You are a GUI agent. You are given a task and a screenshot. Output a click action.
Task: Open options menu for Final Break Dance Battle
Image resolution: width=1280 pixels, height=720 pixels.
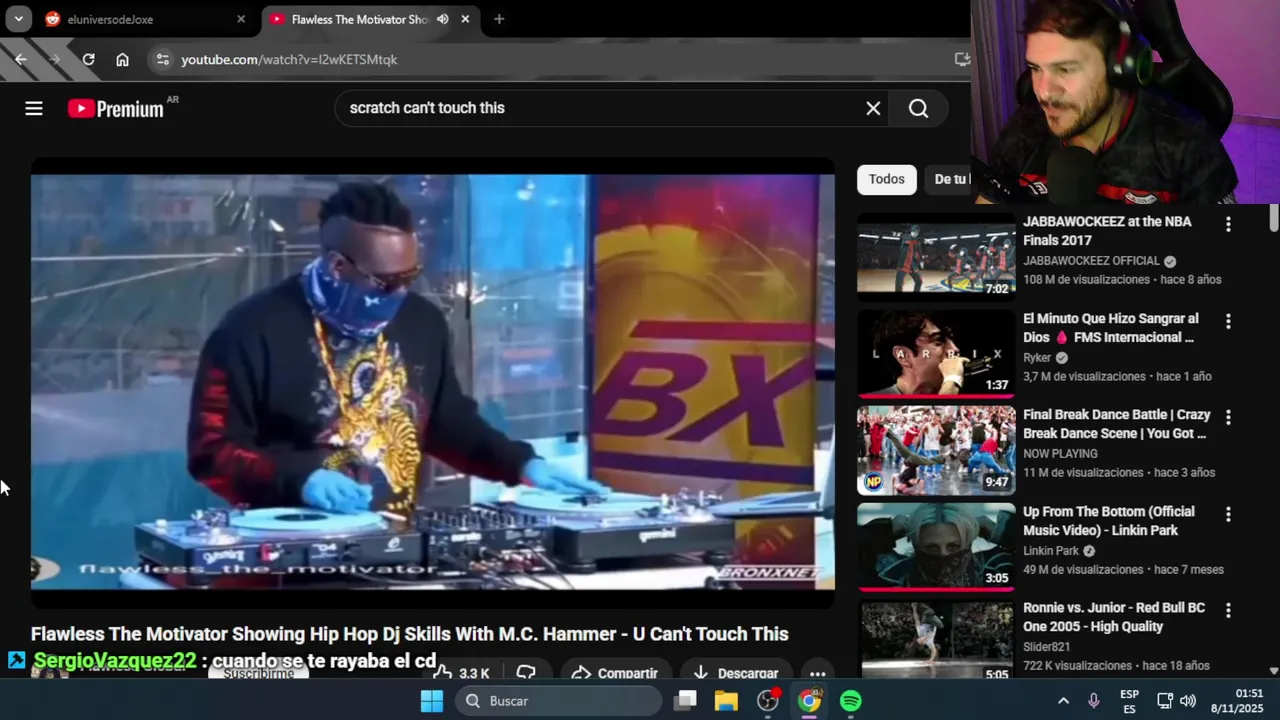point(1228,417)
